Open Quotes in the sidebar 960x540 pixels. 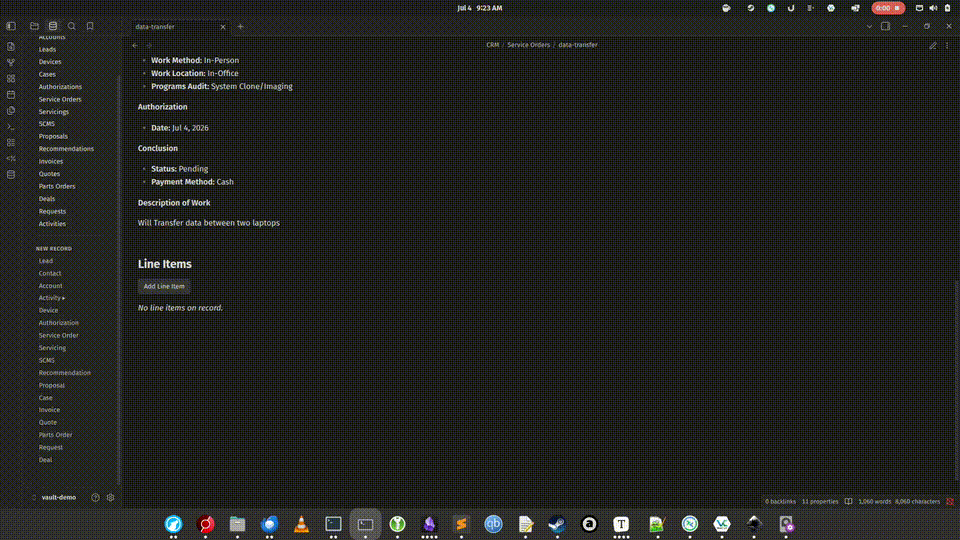[x=49, y=174]
